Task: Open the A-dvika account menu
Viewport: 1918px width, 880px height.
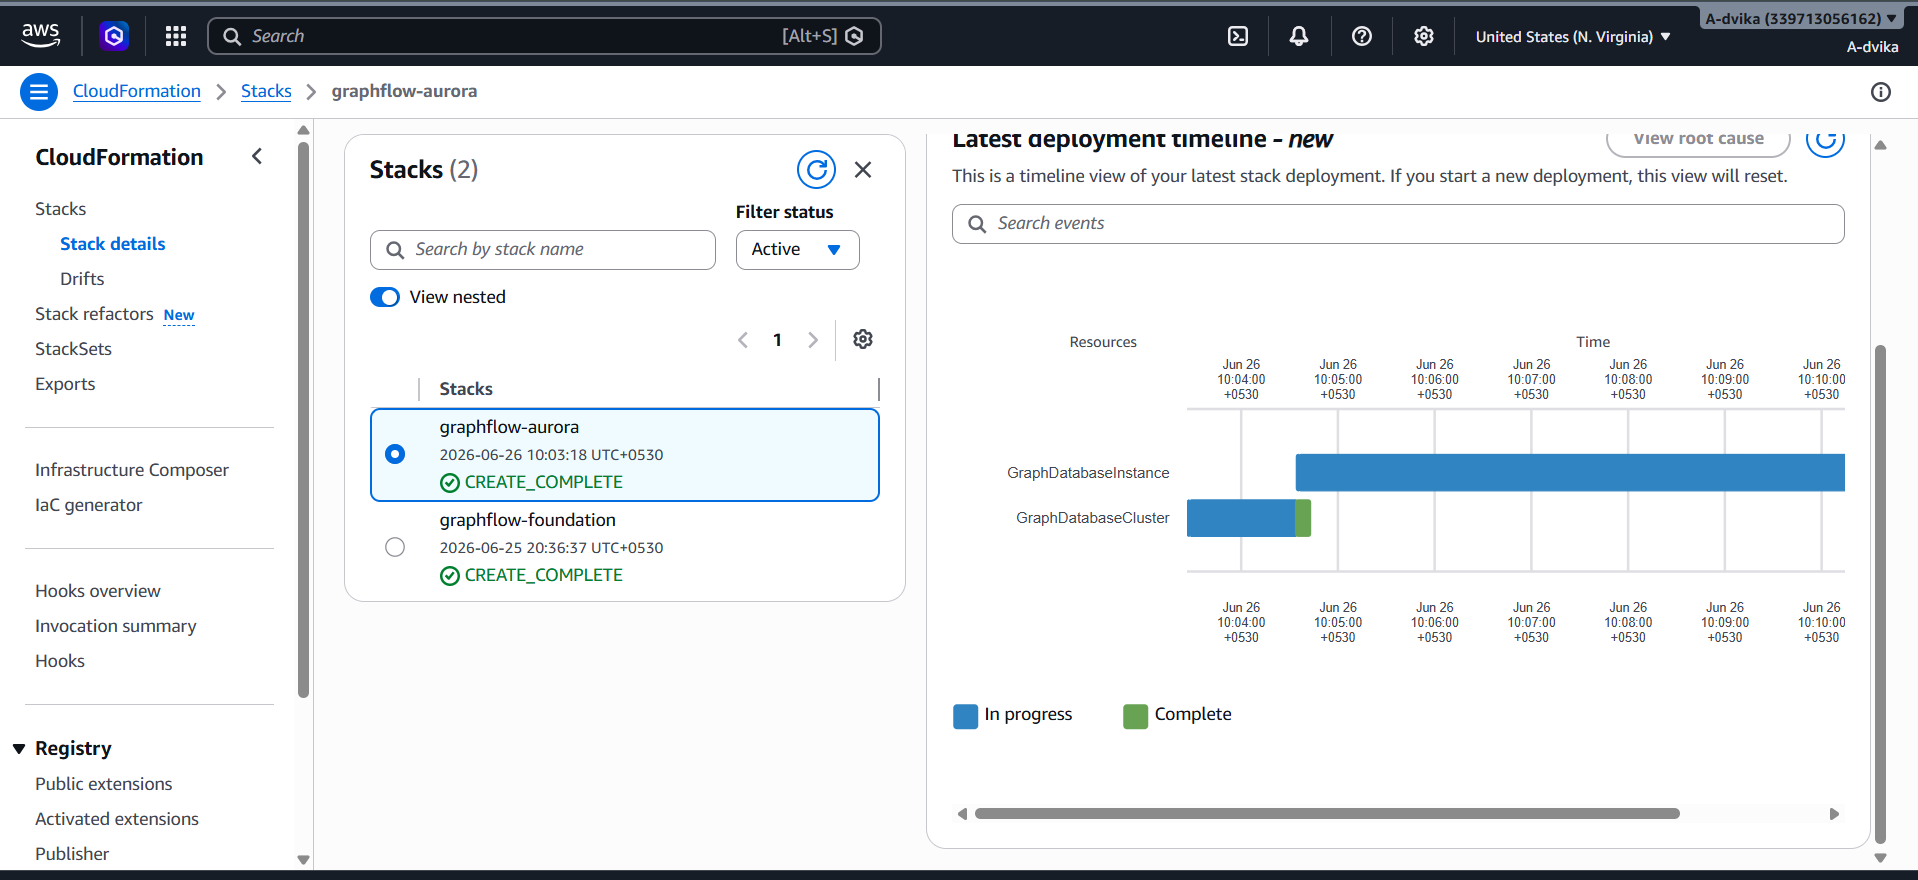Action: tap(1801, 19)
